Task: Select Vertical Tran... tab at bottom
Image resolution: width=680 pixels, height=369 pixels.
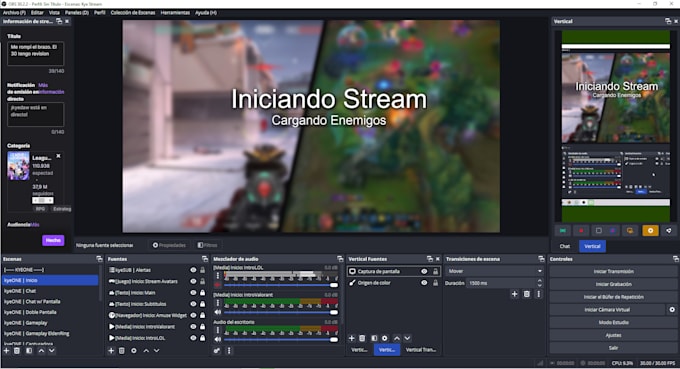Action: (421, 349)
